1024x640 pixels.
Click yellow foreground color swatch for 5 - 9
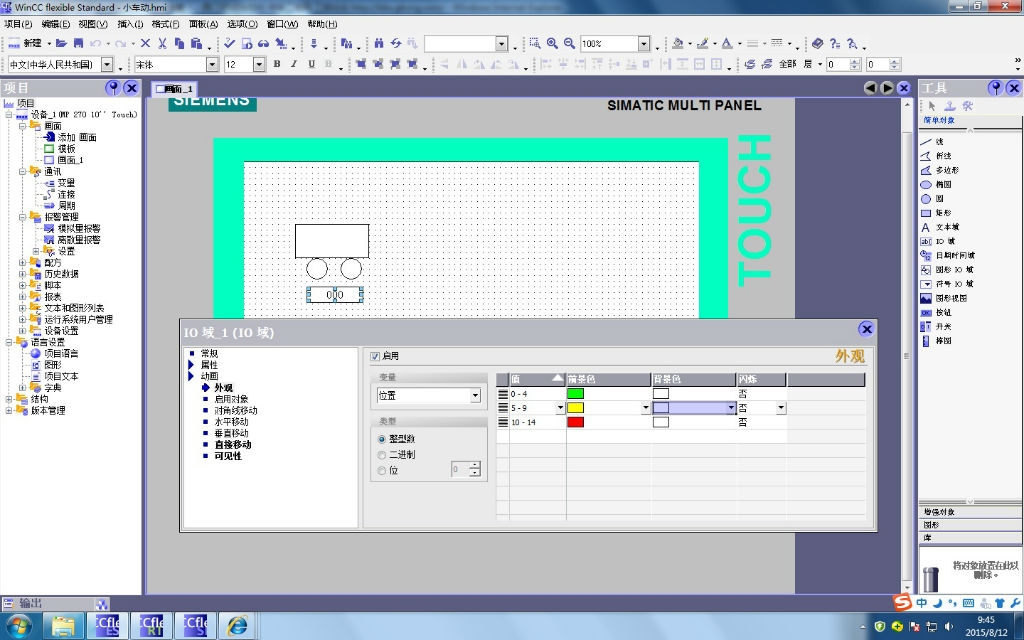click(x=575, y=408)
